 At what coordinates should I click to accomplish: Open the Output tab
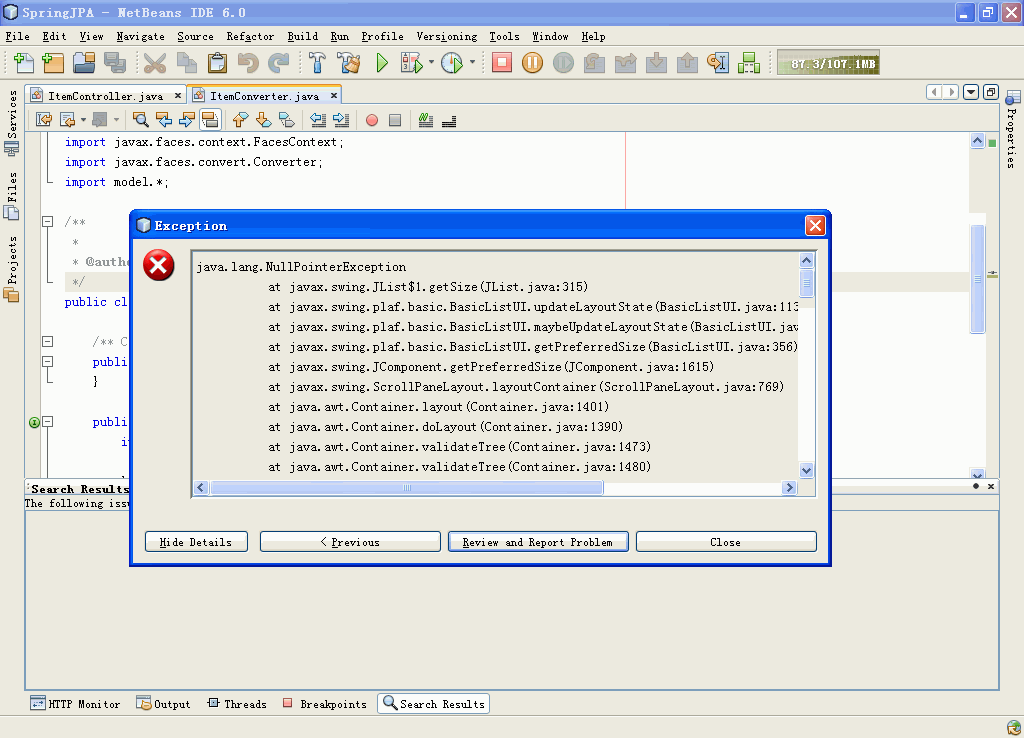[163, 704]
